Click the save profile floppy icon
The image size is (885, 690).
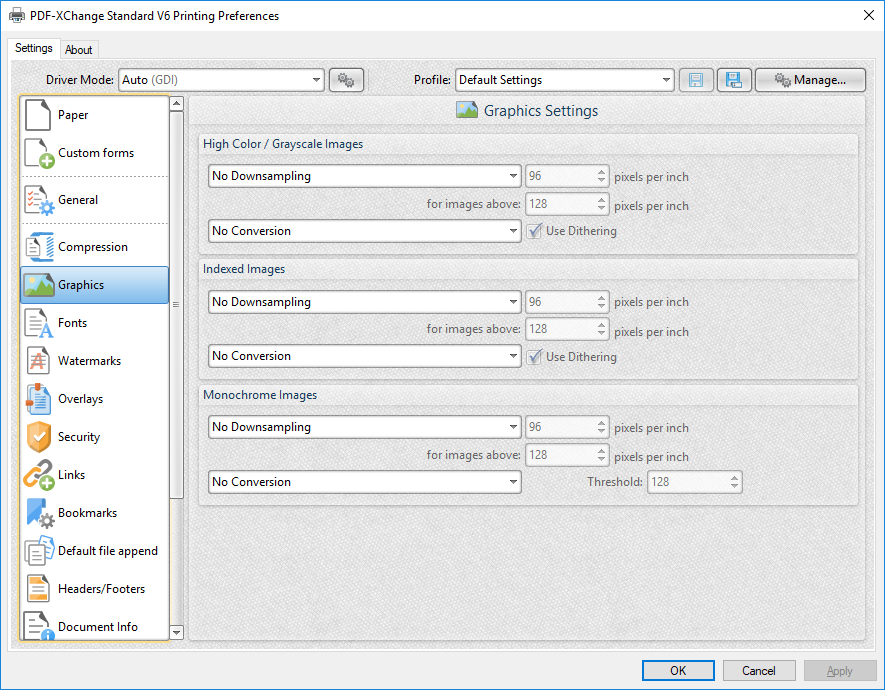696,80
